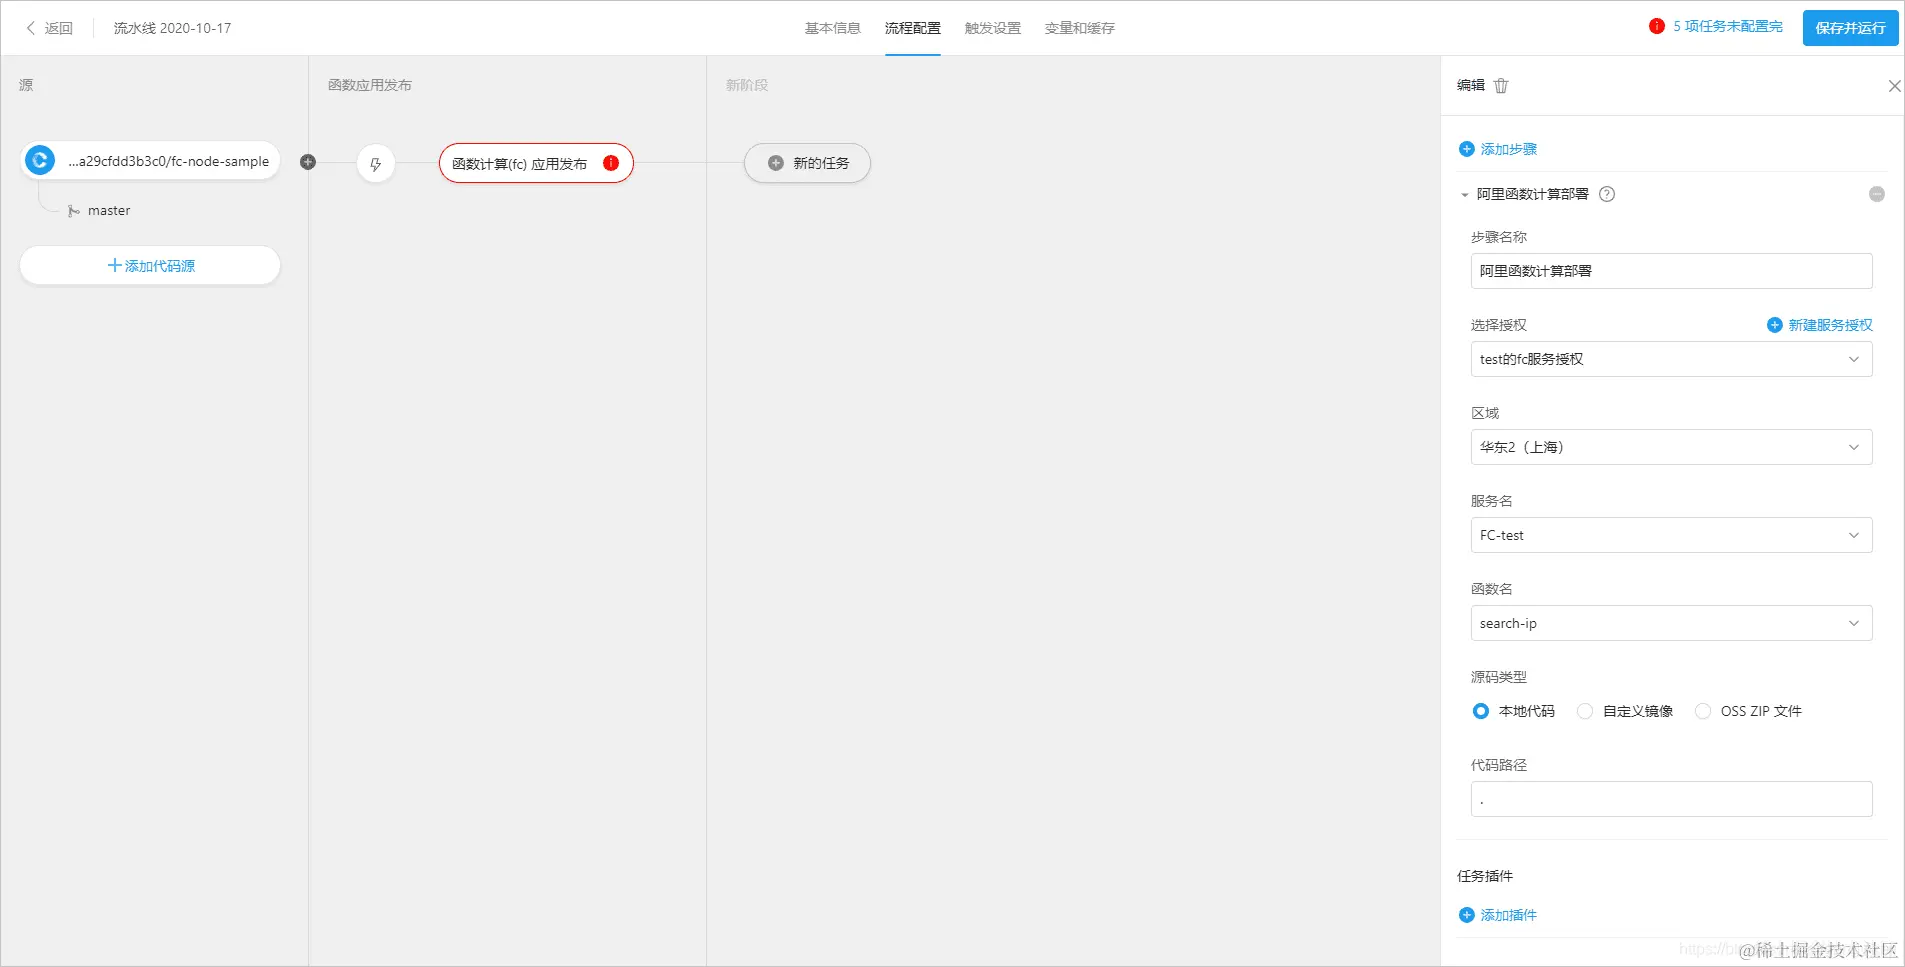Click the trash delete icon next to 编辑
This screenshot has height=967, width=1905.
pyautogui.click(x=1501, y=86)
